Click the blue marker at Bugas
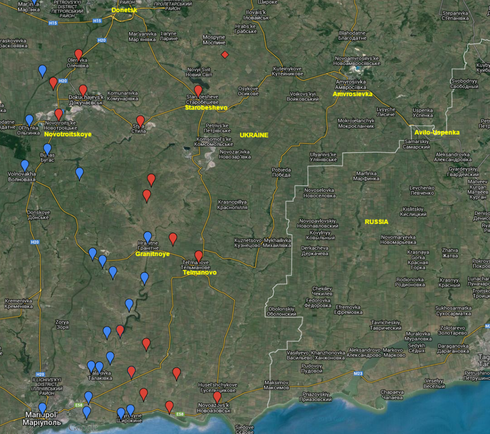Viewport: 490px width, 434px height. pos(47,150)
